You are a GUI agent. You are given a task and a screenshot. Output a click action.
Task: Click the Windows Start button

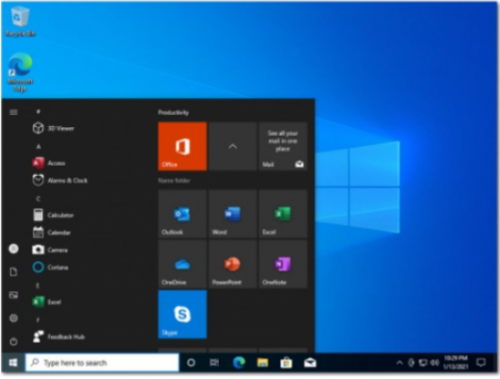coord(13,362)
